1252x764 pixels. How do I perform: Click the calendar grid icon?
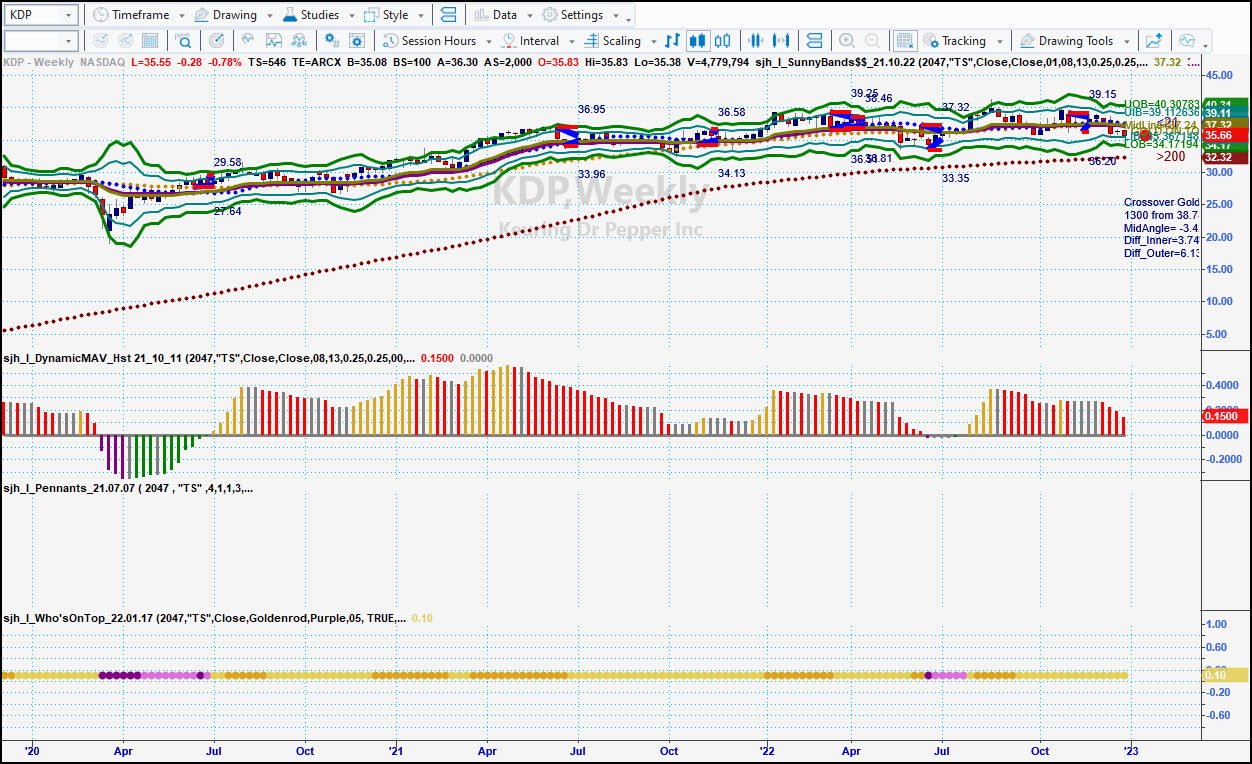tap(150, 41)
